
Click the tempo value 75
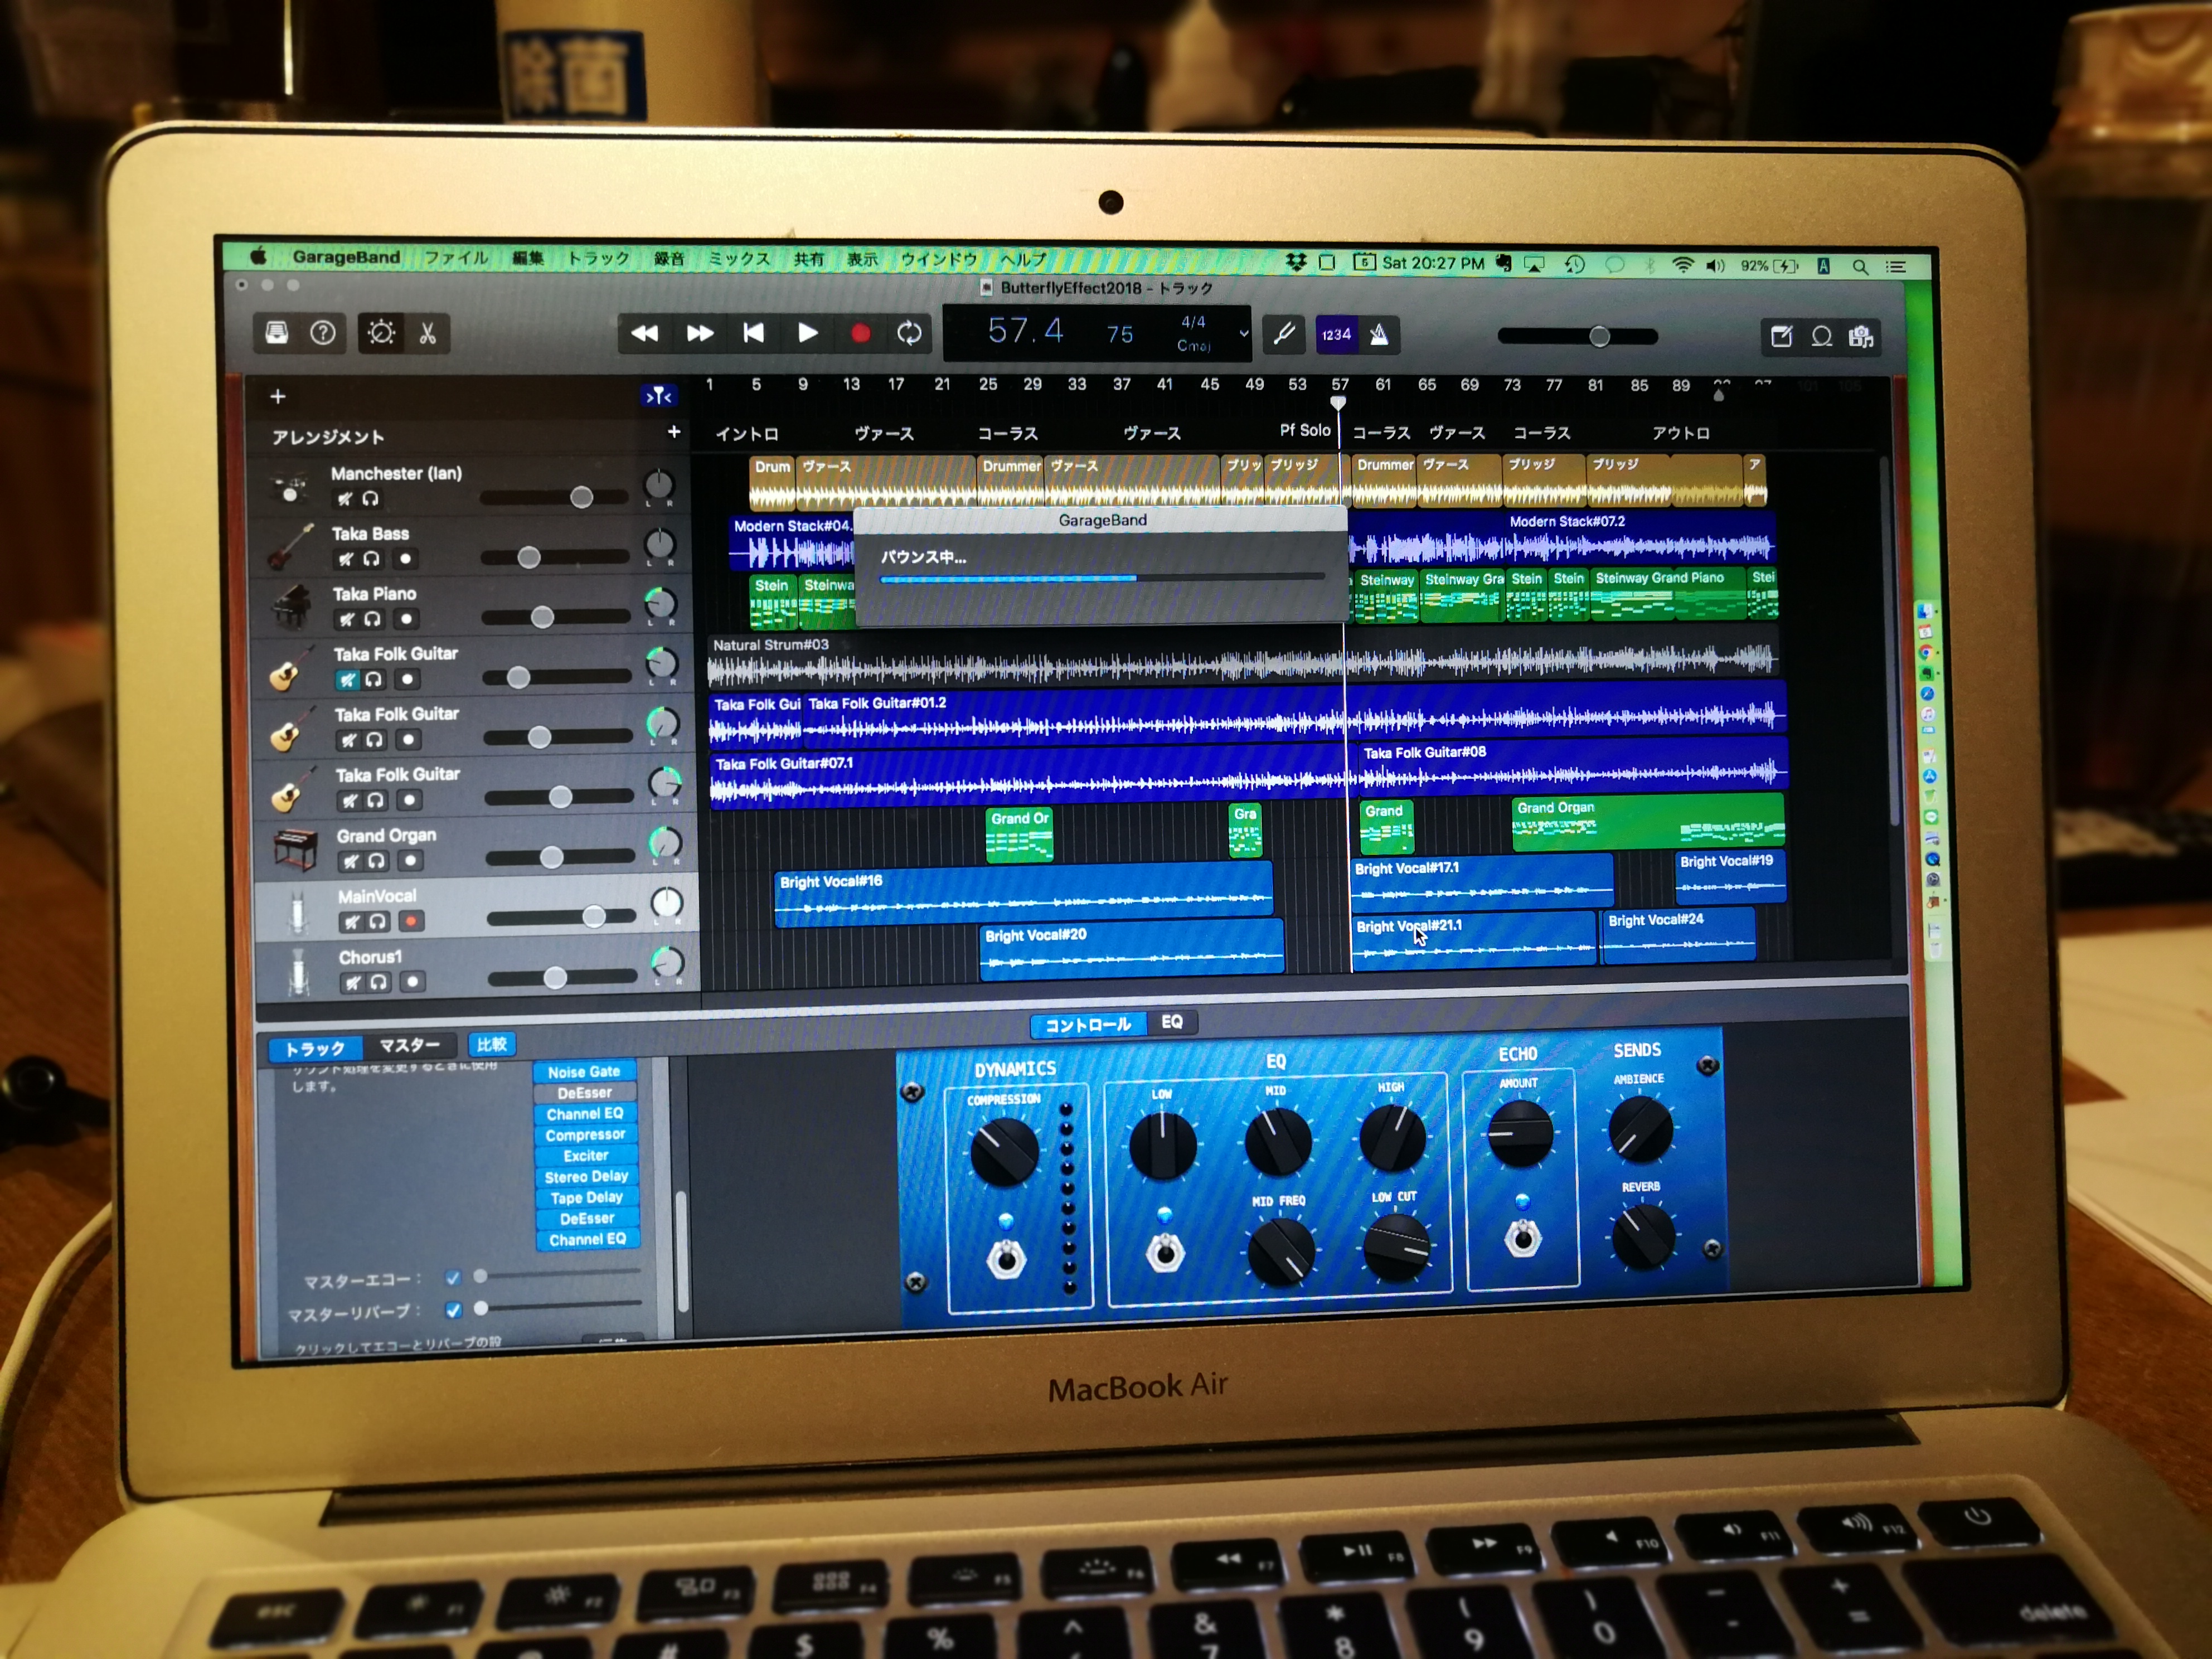point(1120,334)
